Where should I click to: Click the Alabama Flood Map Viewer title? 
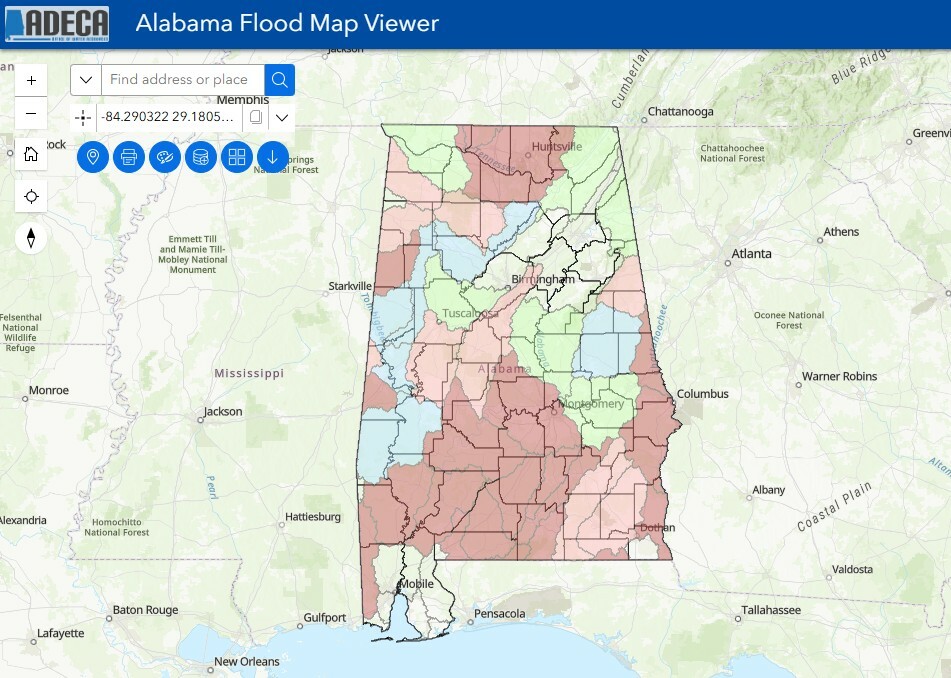point(289,21)
